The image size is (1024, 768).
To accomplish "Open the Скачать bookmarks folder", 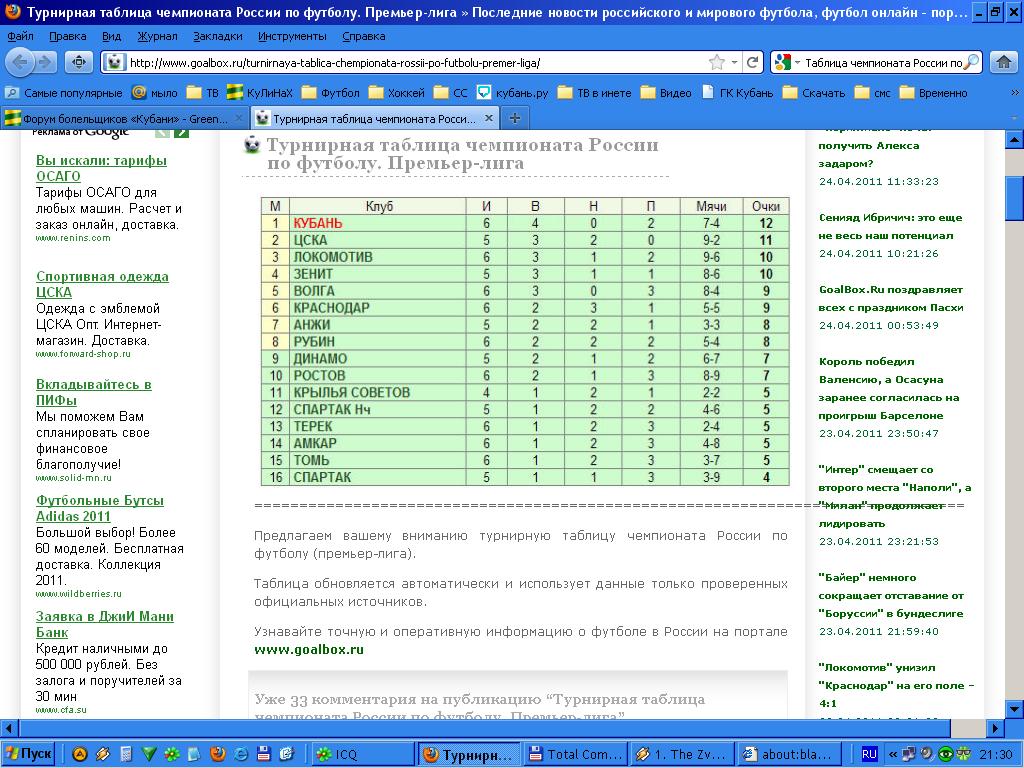I will (814, 93).
